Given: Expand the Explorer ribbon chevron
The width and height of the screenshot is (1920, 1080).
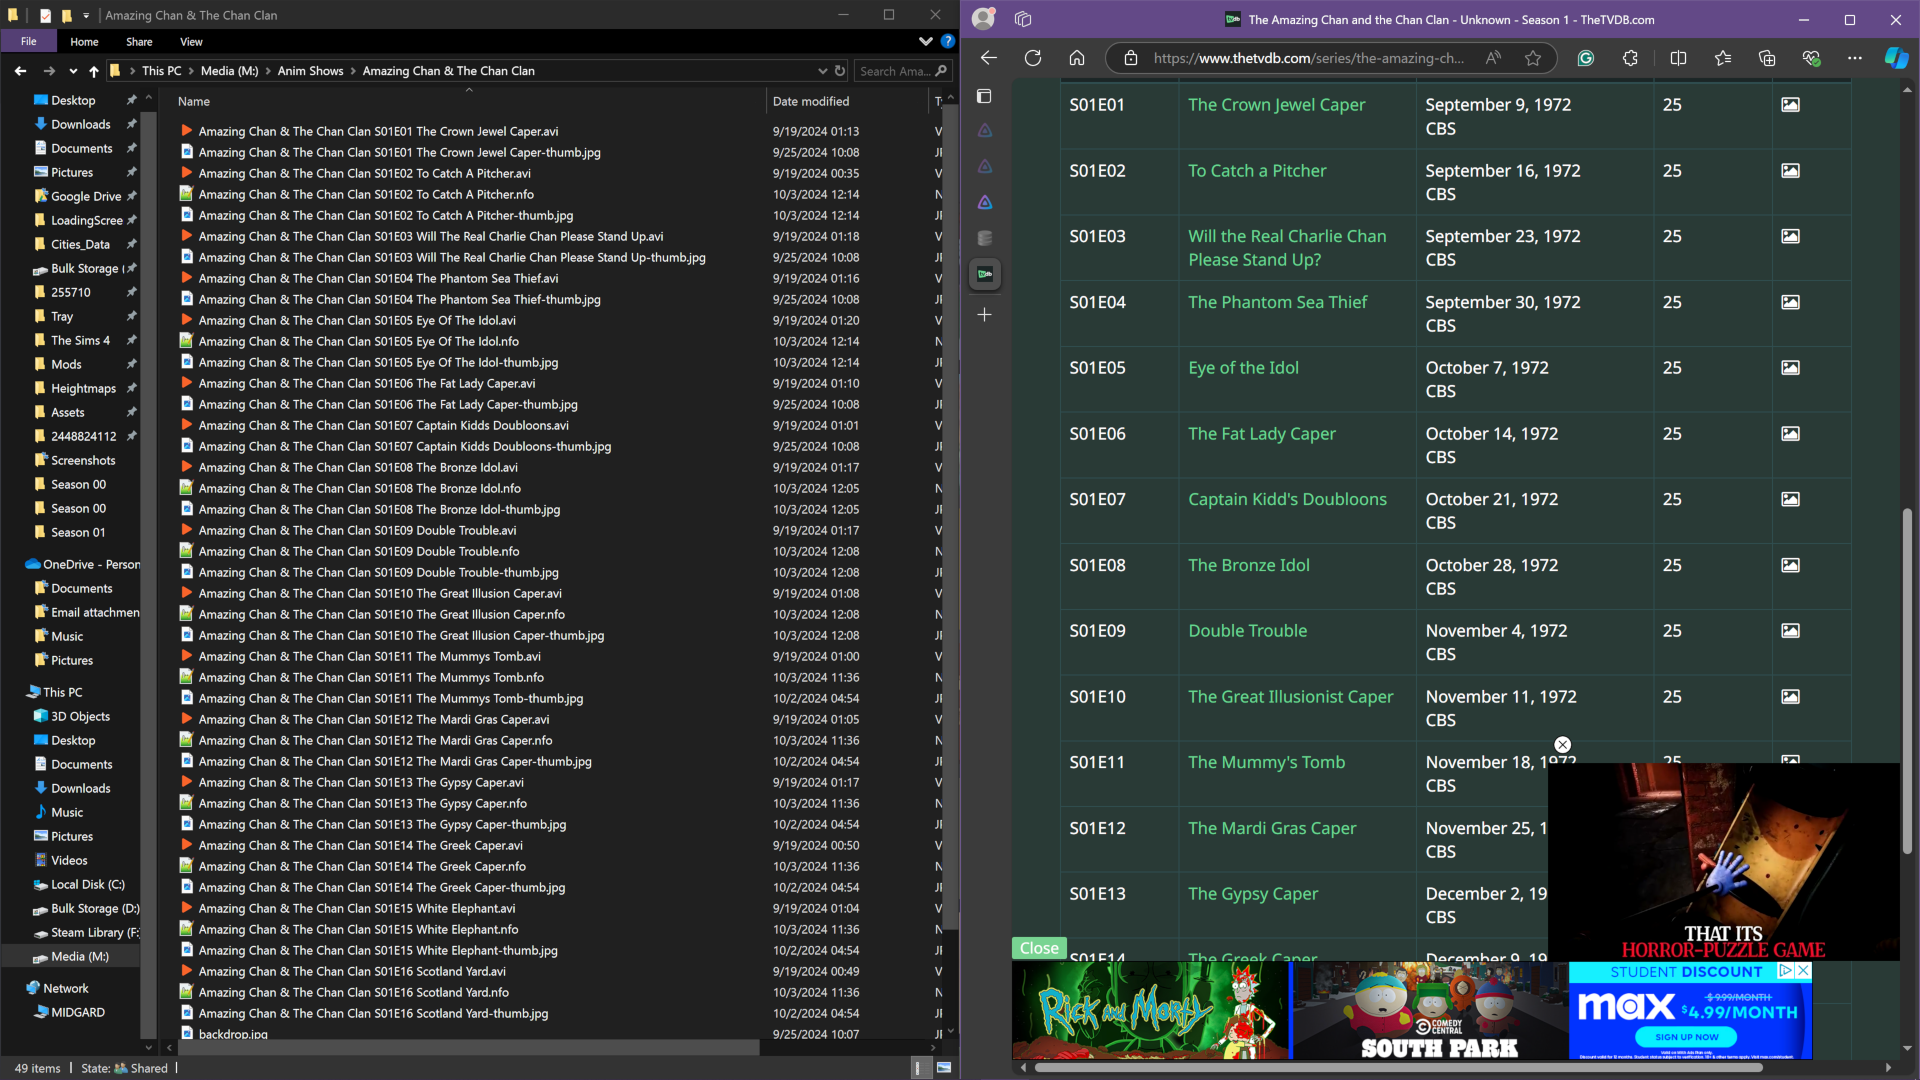Looking at the screenshot, I should (x=925, y=42).
